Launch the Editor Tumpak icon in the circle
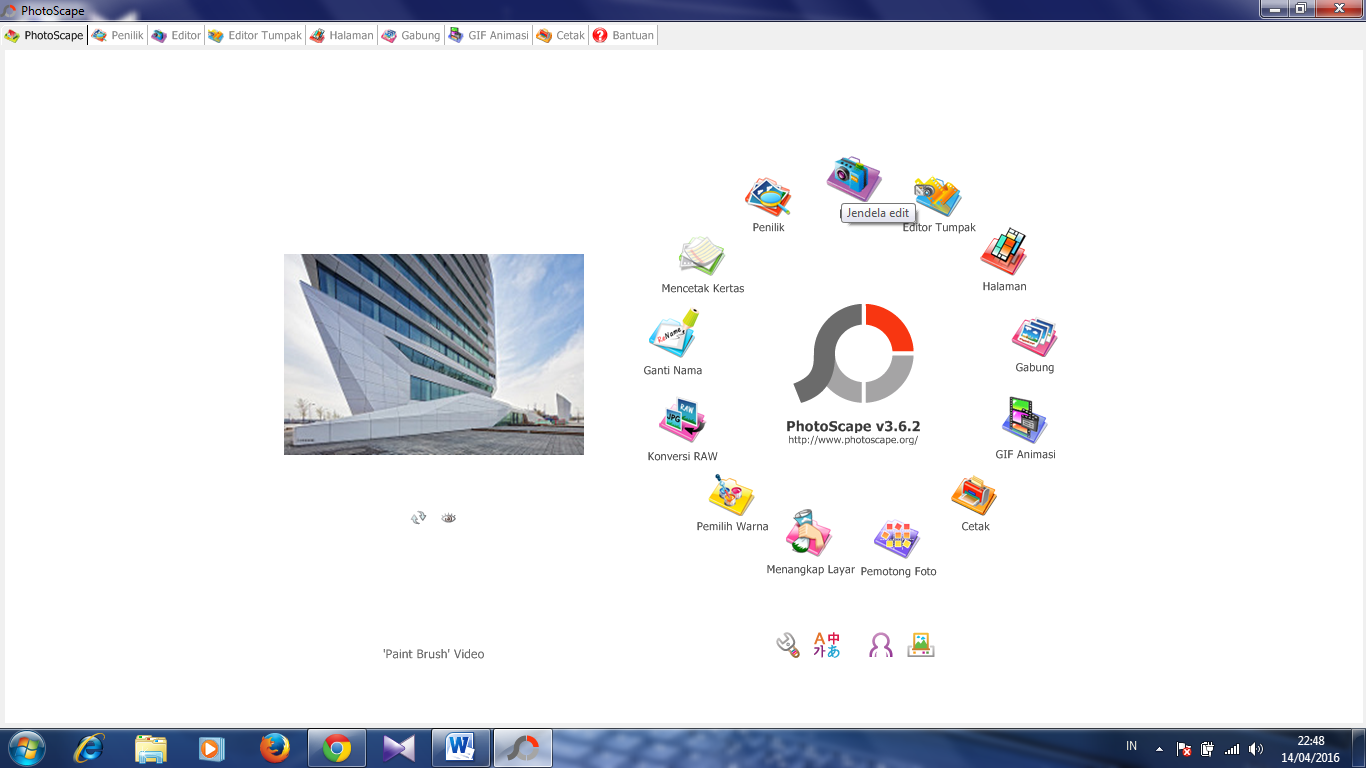 (938, 197)
